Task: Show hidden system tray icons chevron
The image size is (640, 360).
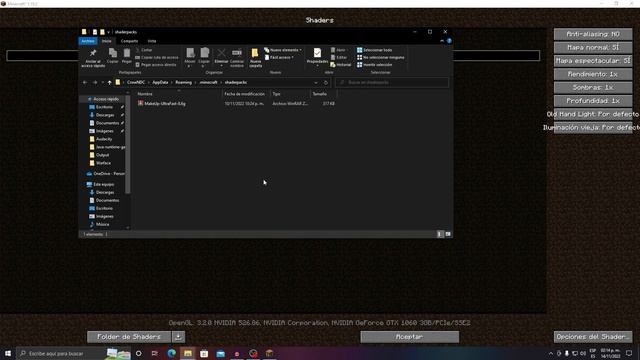Action: (551, 353)
